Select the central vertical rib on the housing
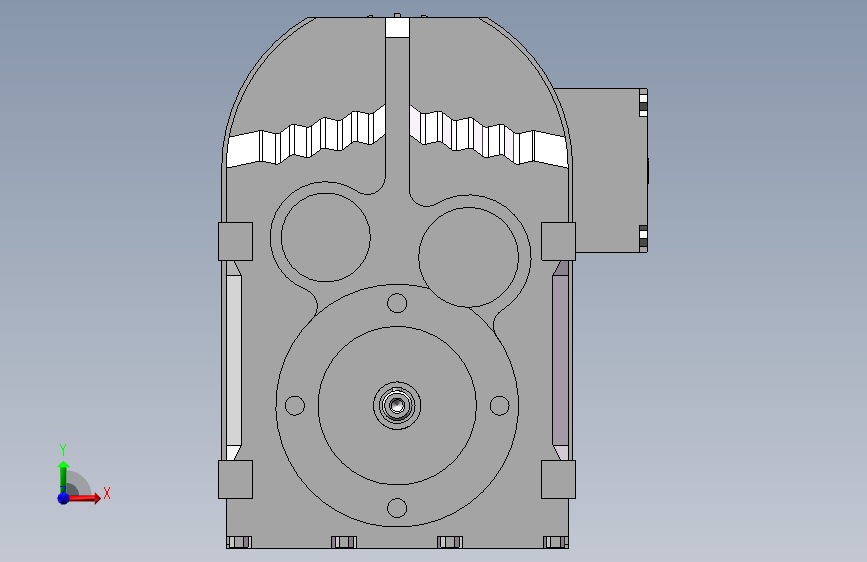Viewport: 867px width, 562px height. tap(398, 115)
